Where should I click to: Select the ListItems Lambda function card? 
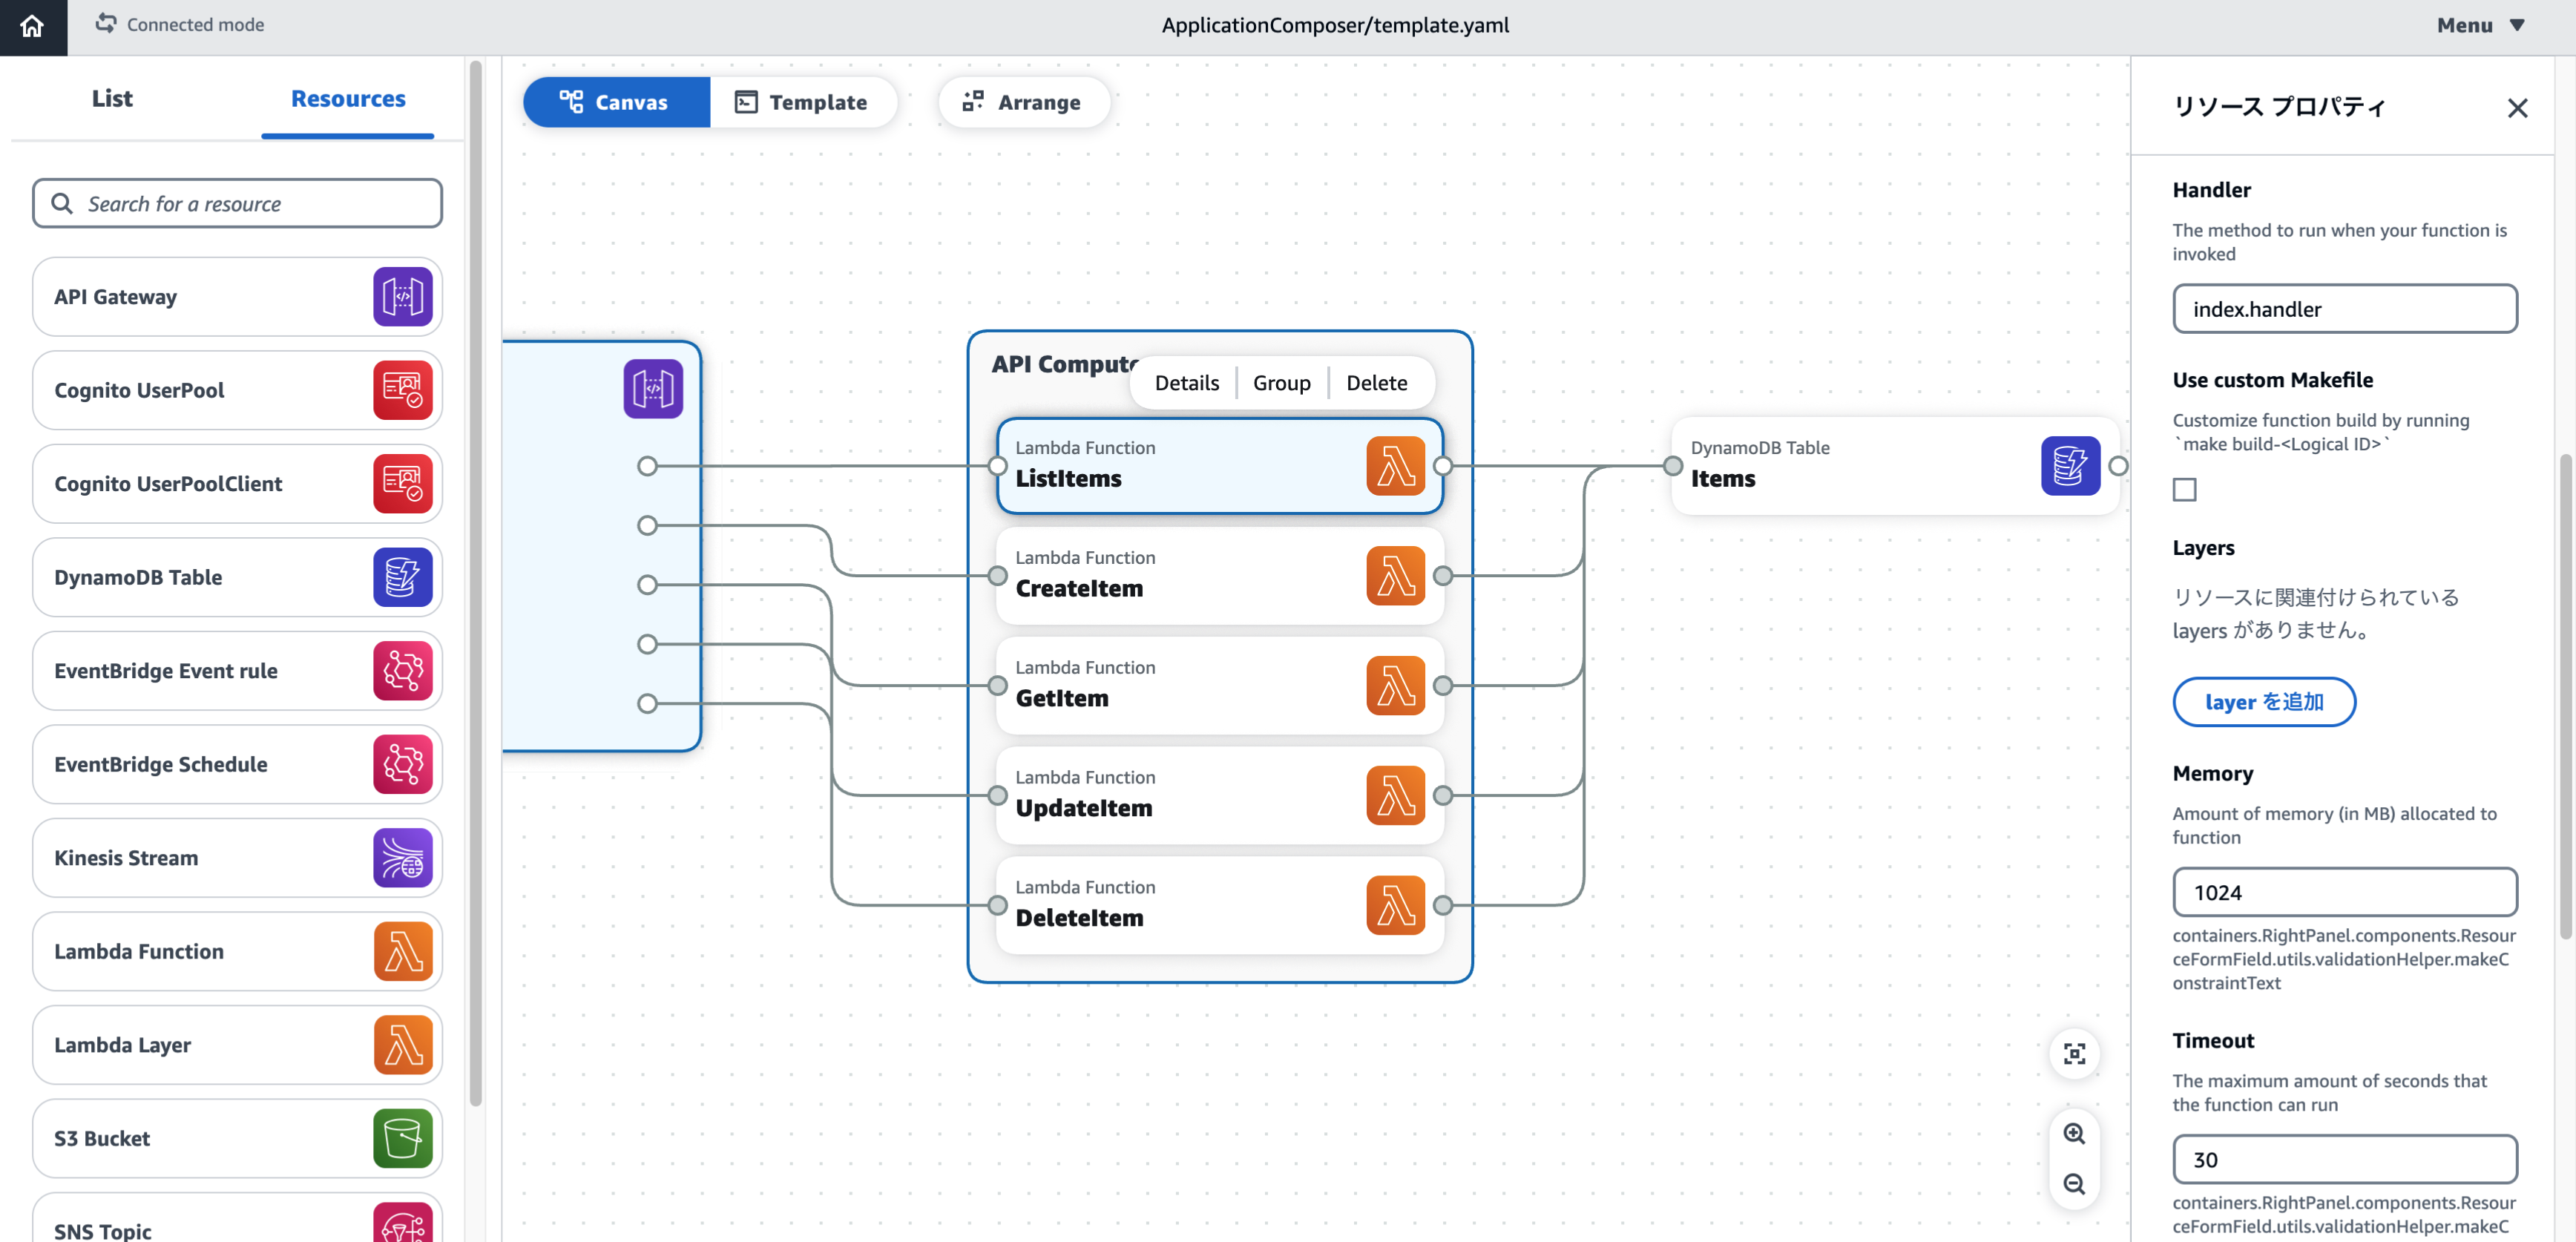[x=1219, y=466]
